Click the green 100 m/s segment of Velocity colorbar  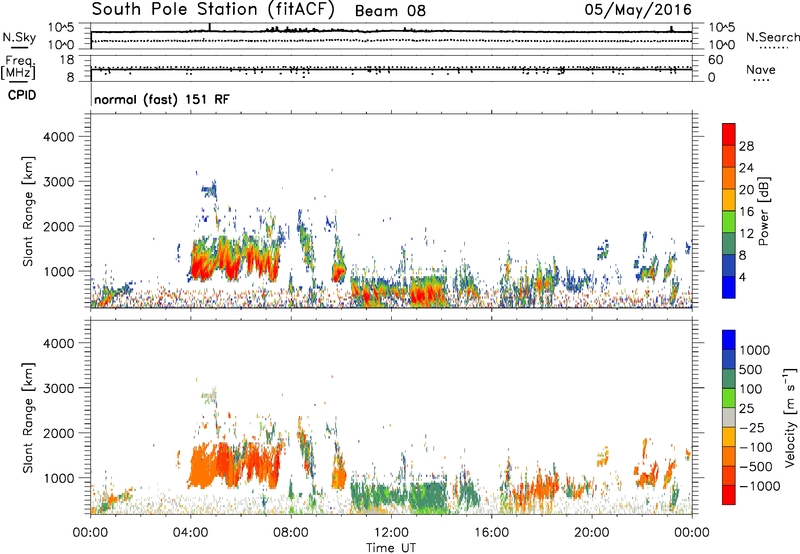coord(729,397)
